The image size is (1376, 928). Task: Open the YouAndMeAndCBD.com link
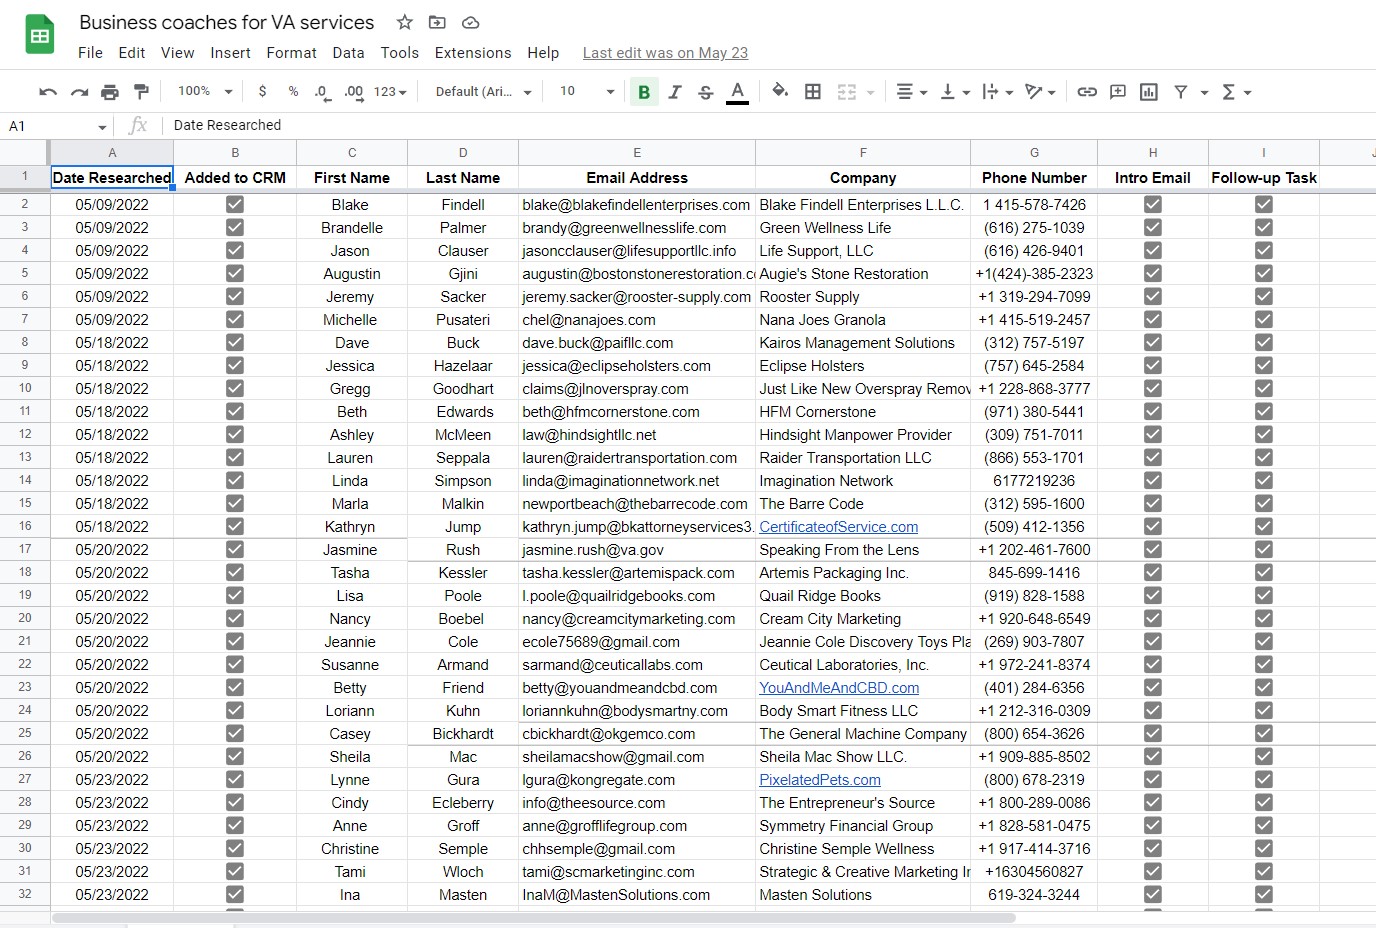pos(839,688)
